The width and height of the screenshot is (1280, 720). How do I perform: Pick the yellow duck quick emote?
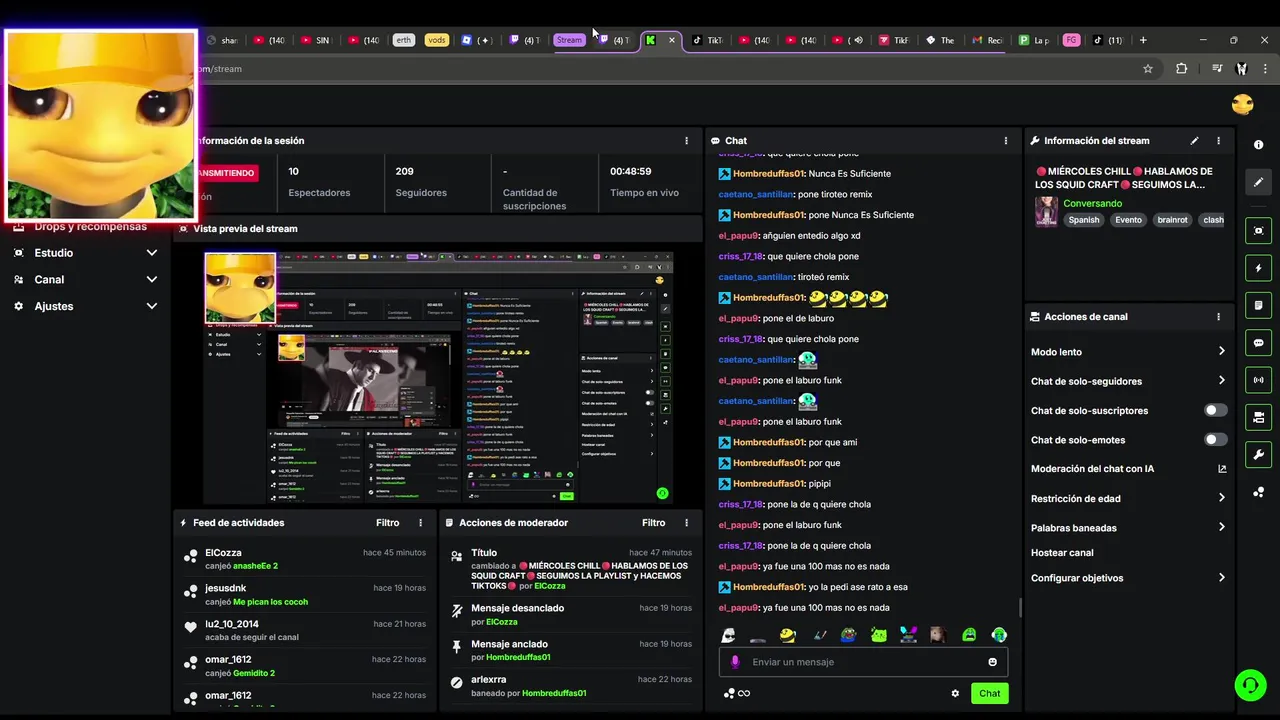click(788, 635)
